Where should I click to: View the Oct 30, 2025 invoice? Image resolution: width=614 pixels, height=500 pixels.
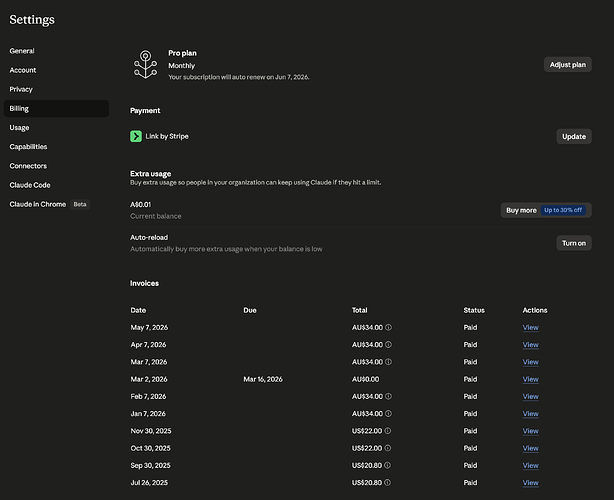[x=531, y=448]
